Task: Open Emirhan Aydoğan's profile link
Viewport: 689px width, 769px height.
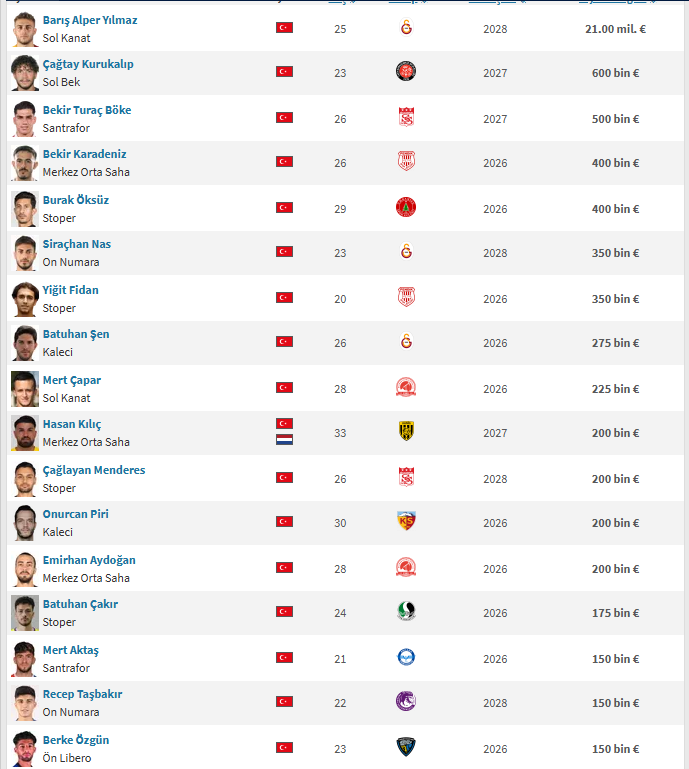Action: pyautogui.click(x=89, y=560)
